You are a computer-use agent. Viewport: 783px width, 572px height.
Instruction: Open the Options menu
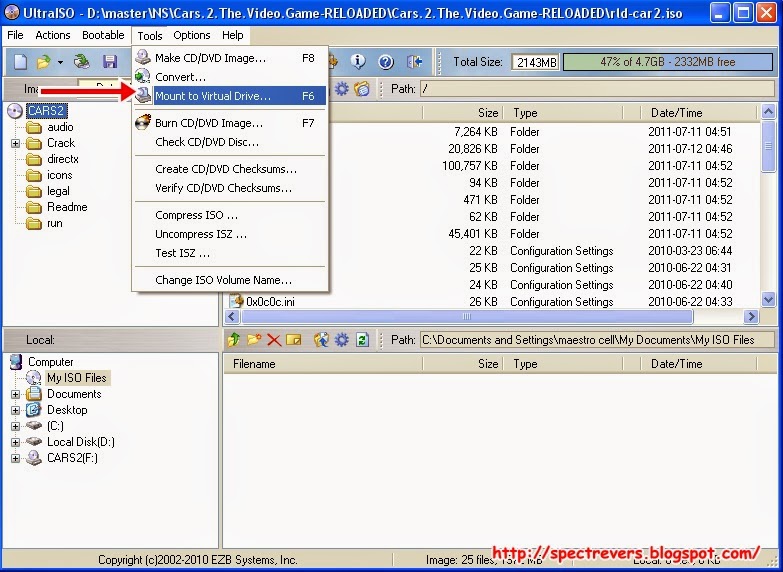pyautogui.click(x=192, y=35)
